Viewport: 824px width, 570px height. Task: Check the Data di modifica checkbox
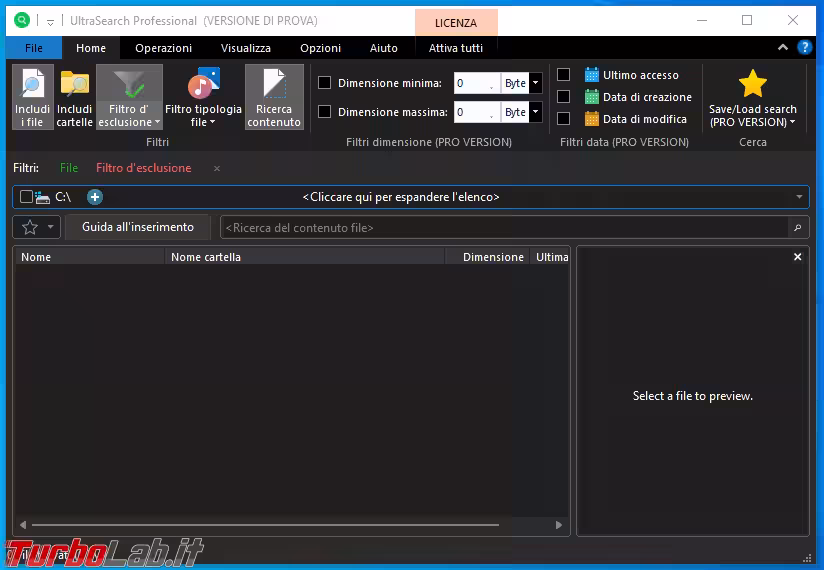563,119
